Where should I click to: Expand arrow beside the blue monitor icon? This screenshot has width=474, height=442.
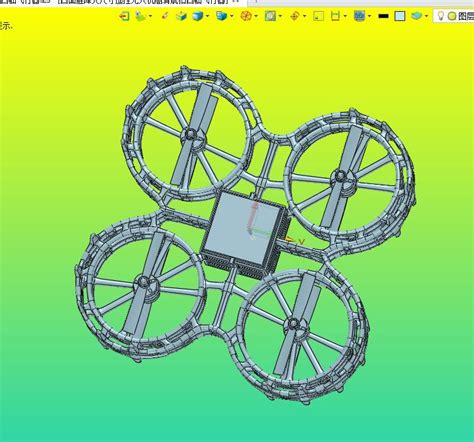(x=370, y=16)
